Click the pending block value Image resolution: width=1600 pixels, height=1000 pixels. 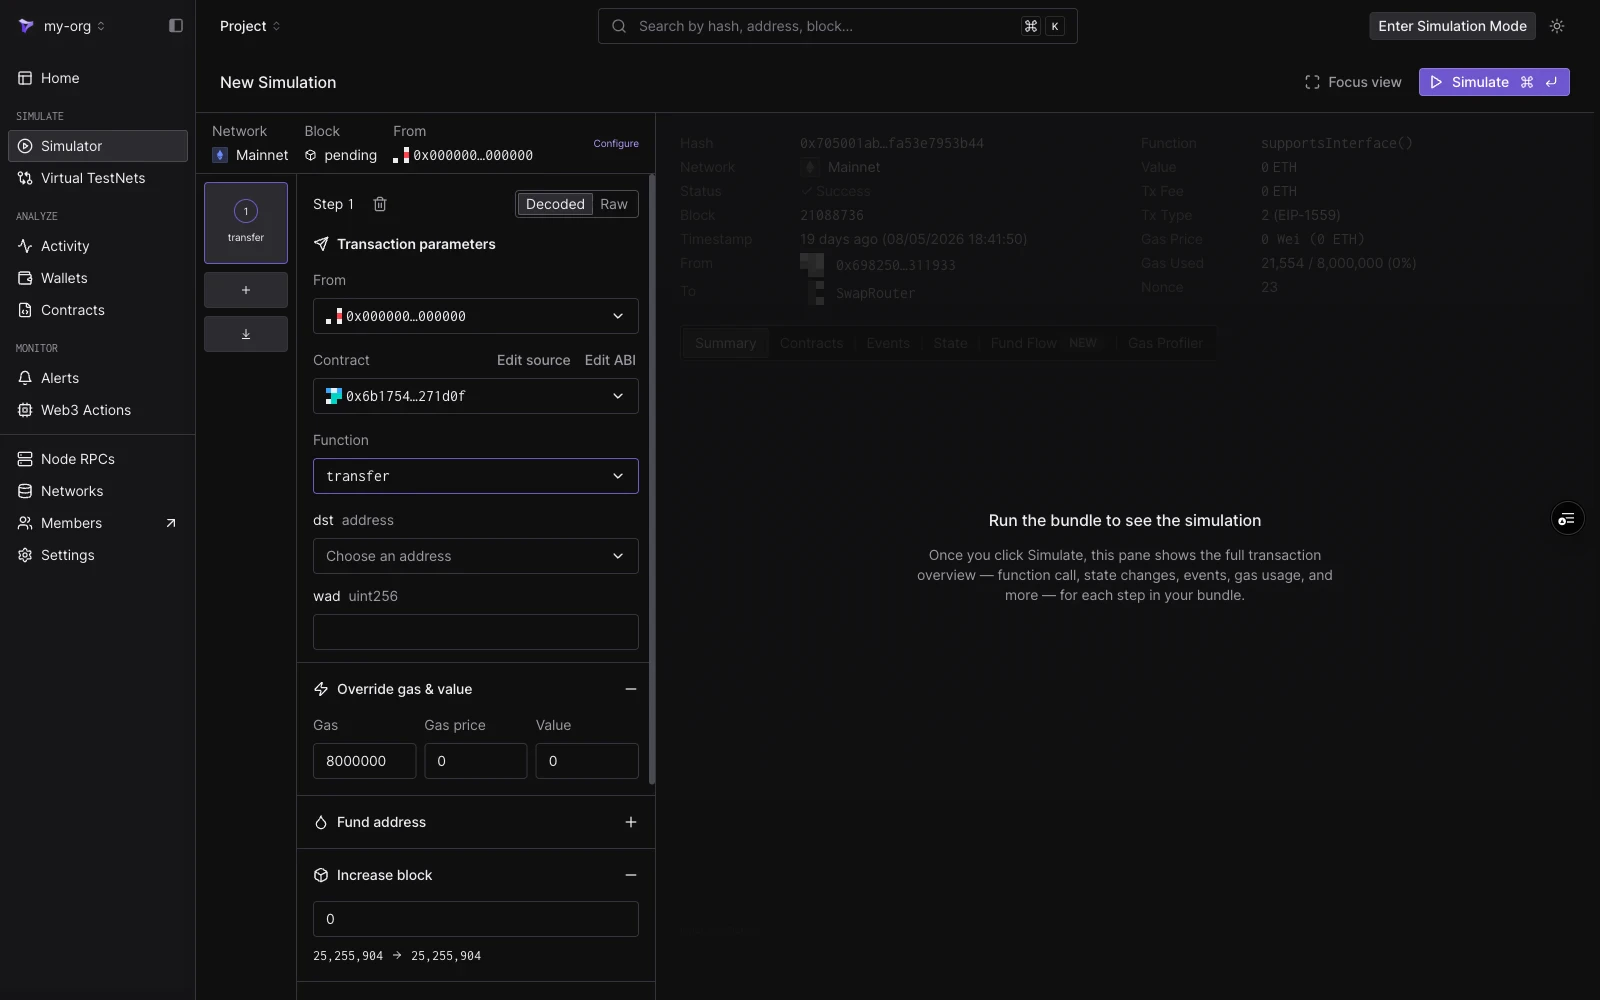[x=341, y=155]
